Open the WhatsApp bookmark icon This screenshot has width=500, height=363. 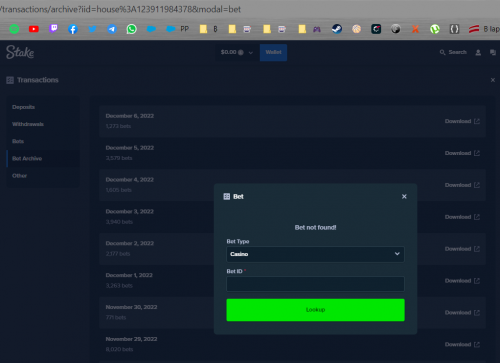pyautogui.click(x=132, y=29)
